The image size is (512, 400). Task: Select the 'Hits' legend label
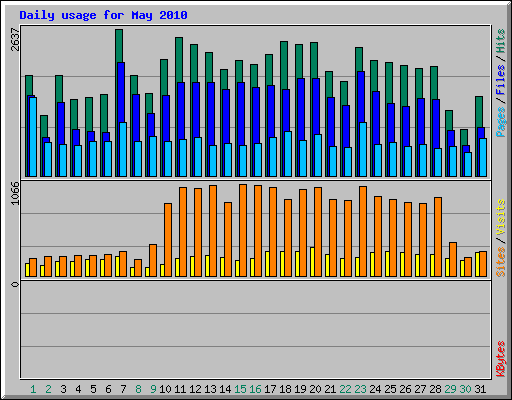click(501, 41)
